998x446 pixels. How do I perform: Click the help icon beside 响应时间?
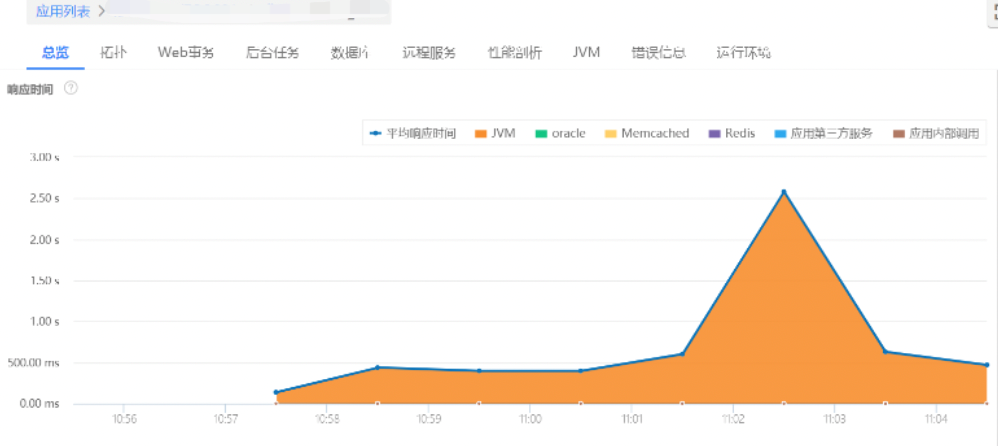pos(71,88)
